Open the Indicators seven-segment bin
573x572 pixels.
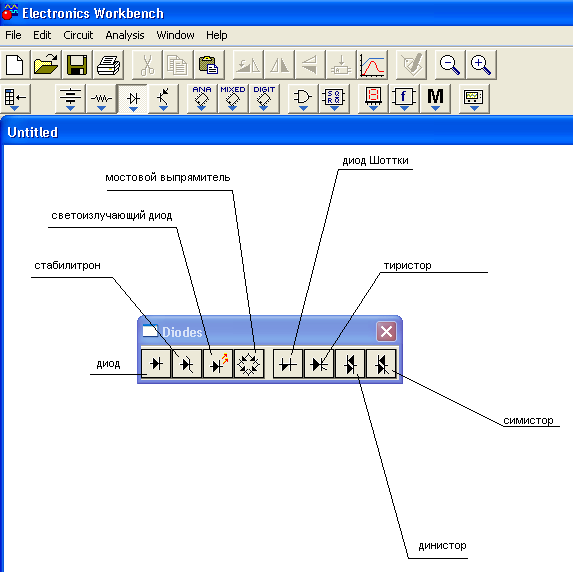coord(373,99)
